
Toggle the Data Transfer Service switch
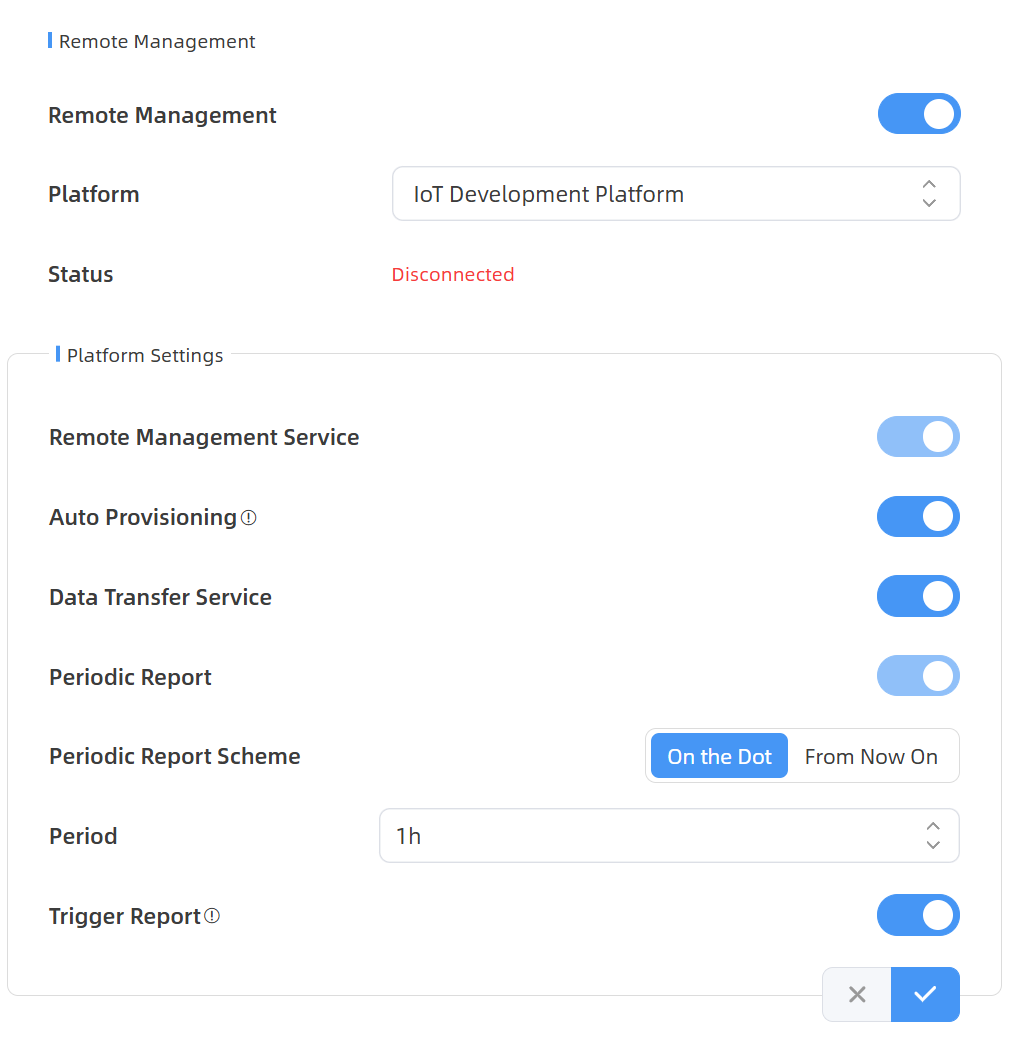(x=918, y=597)
